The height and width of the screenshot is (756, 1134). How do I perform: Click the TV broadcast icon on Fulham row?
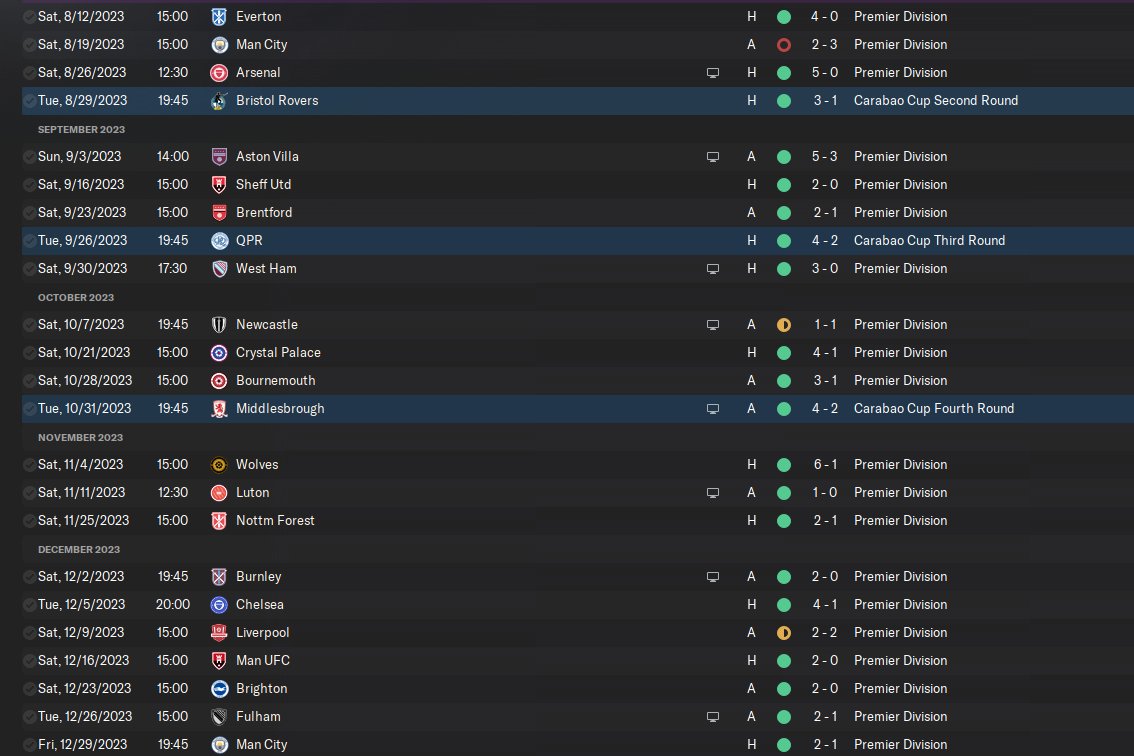point(713,717)
